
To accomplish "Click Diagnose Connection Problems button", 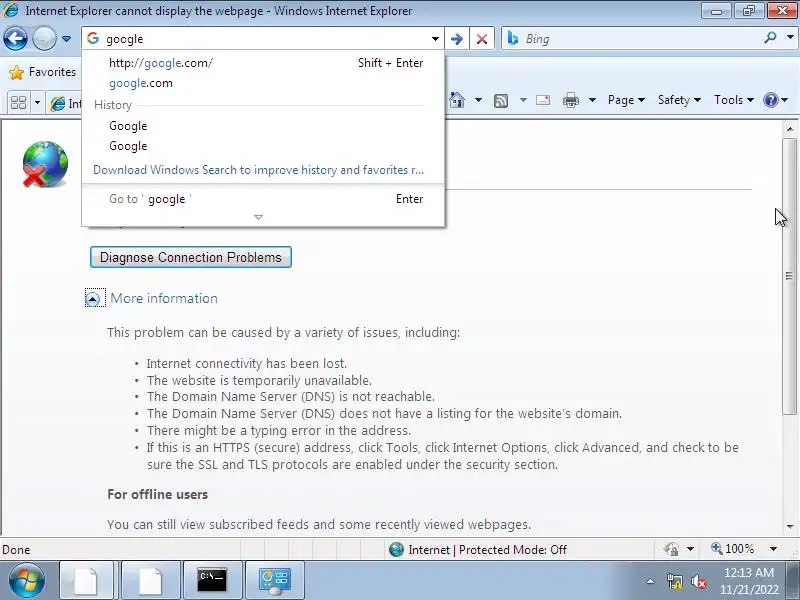I will pos(190,257).
